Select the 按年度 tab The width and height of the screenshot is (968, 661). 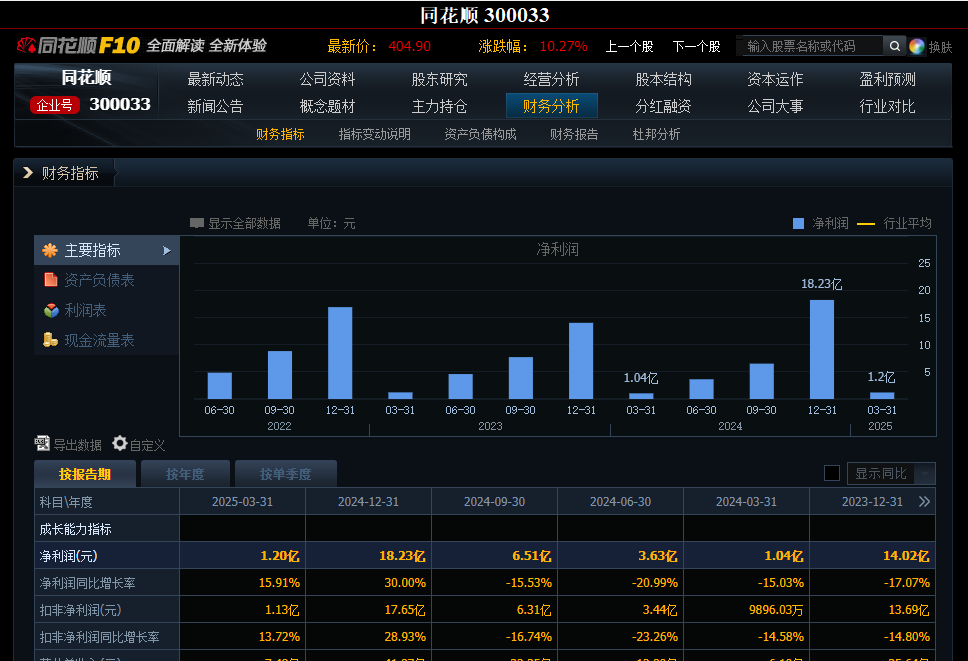[185, 473]
